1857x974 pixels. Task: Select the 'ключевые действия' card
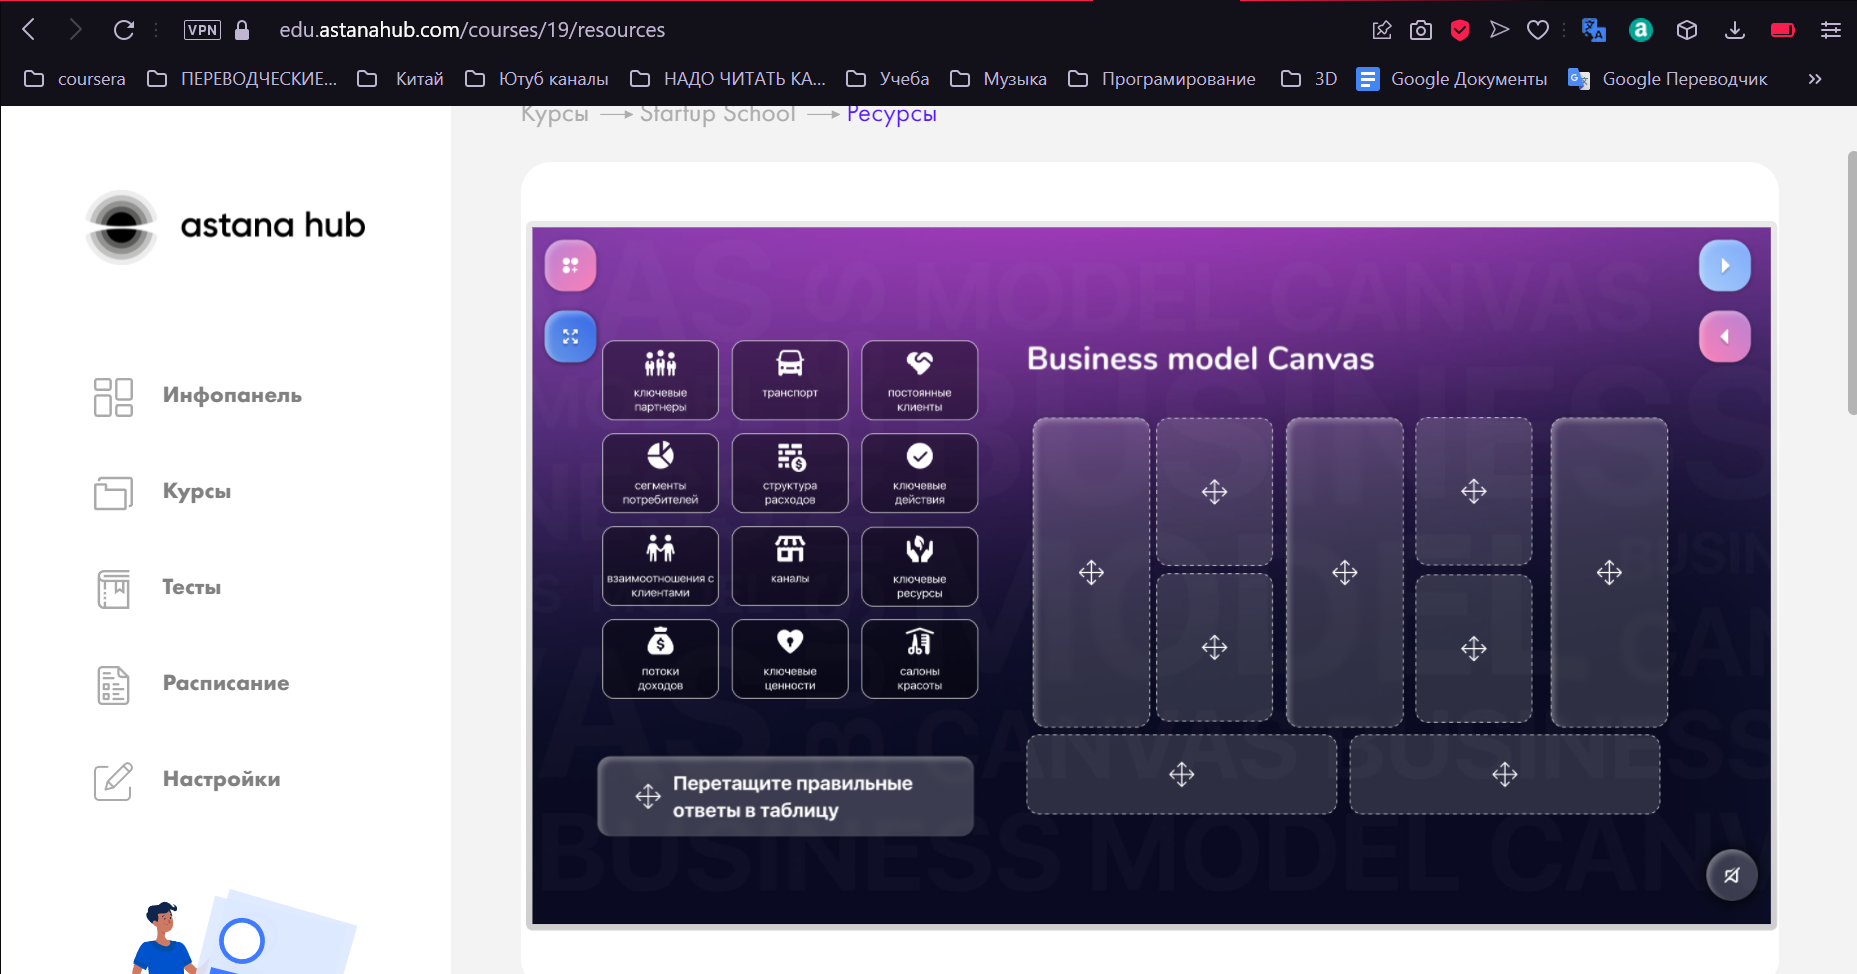point(919,473)
